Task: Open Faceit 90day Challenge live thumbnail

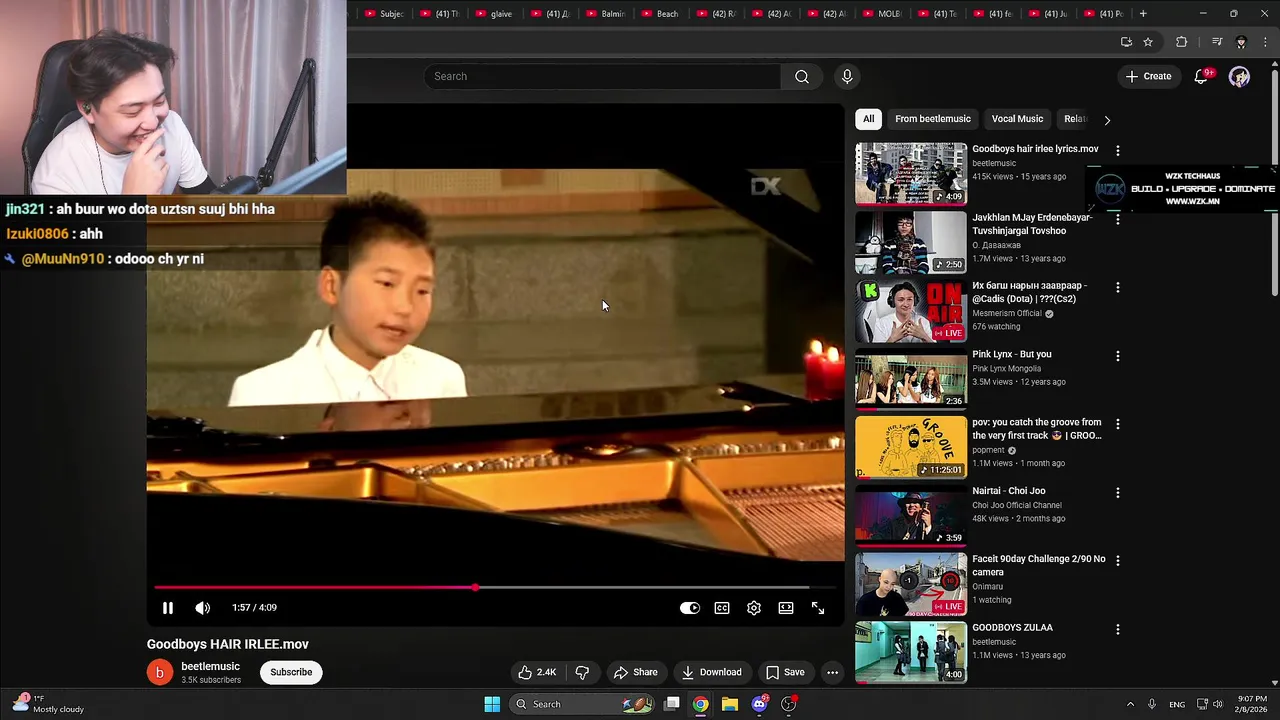Action: 911,584
